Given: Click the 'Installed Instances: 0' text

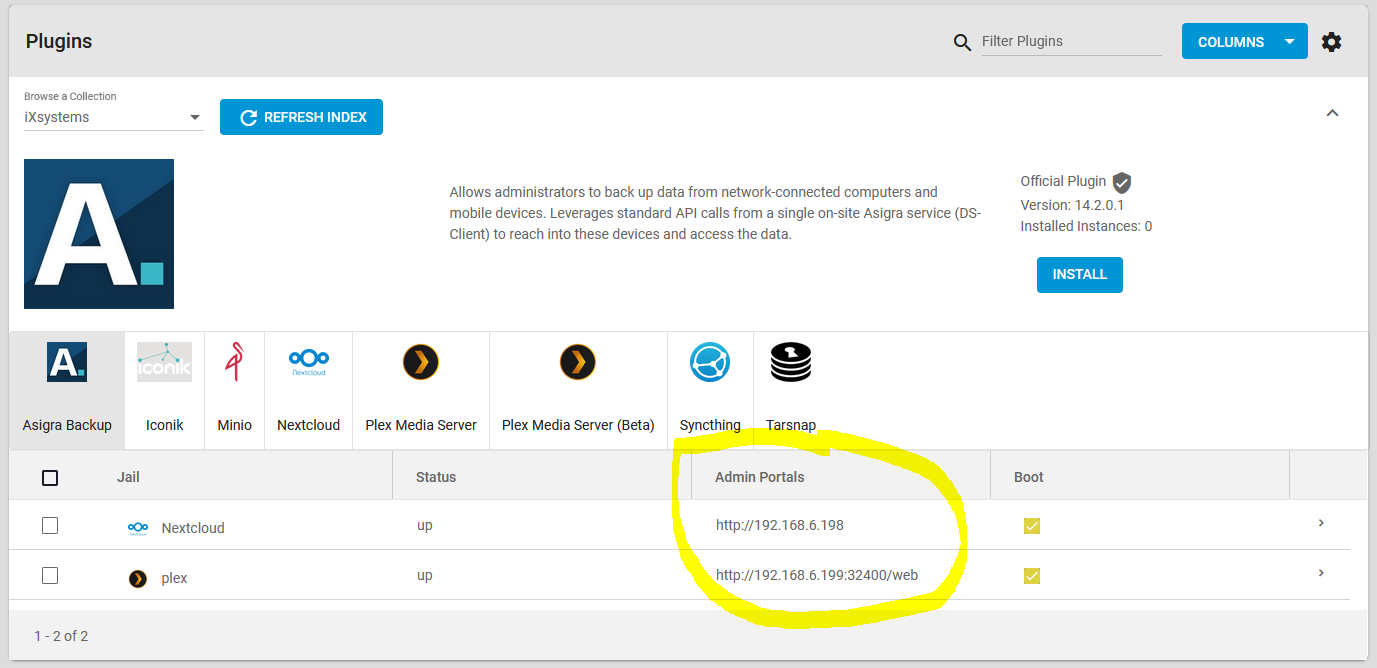Looking at the screenshot, I should click(1086, 226).
